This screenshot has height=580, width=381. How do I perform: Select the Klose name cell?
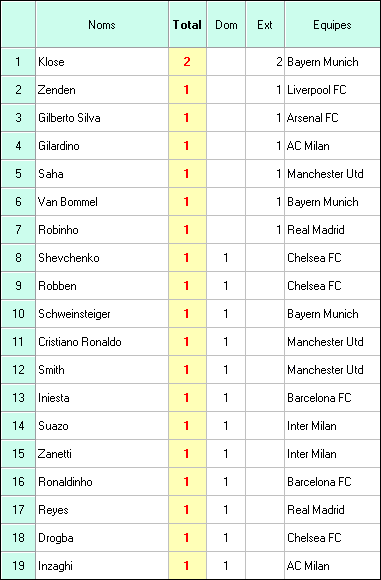(x=102, y=62)
